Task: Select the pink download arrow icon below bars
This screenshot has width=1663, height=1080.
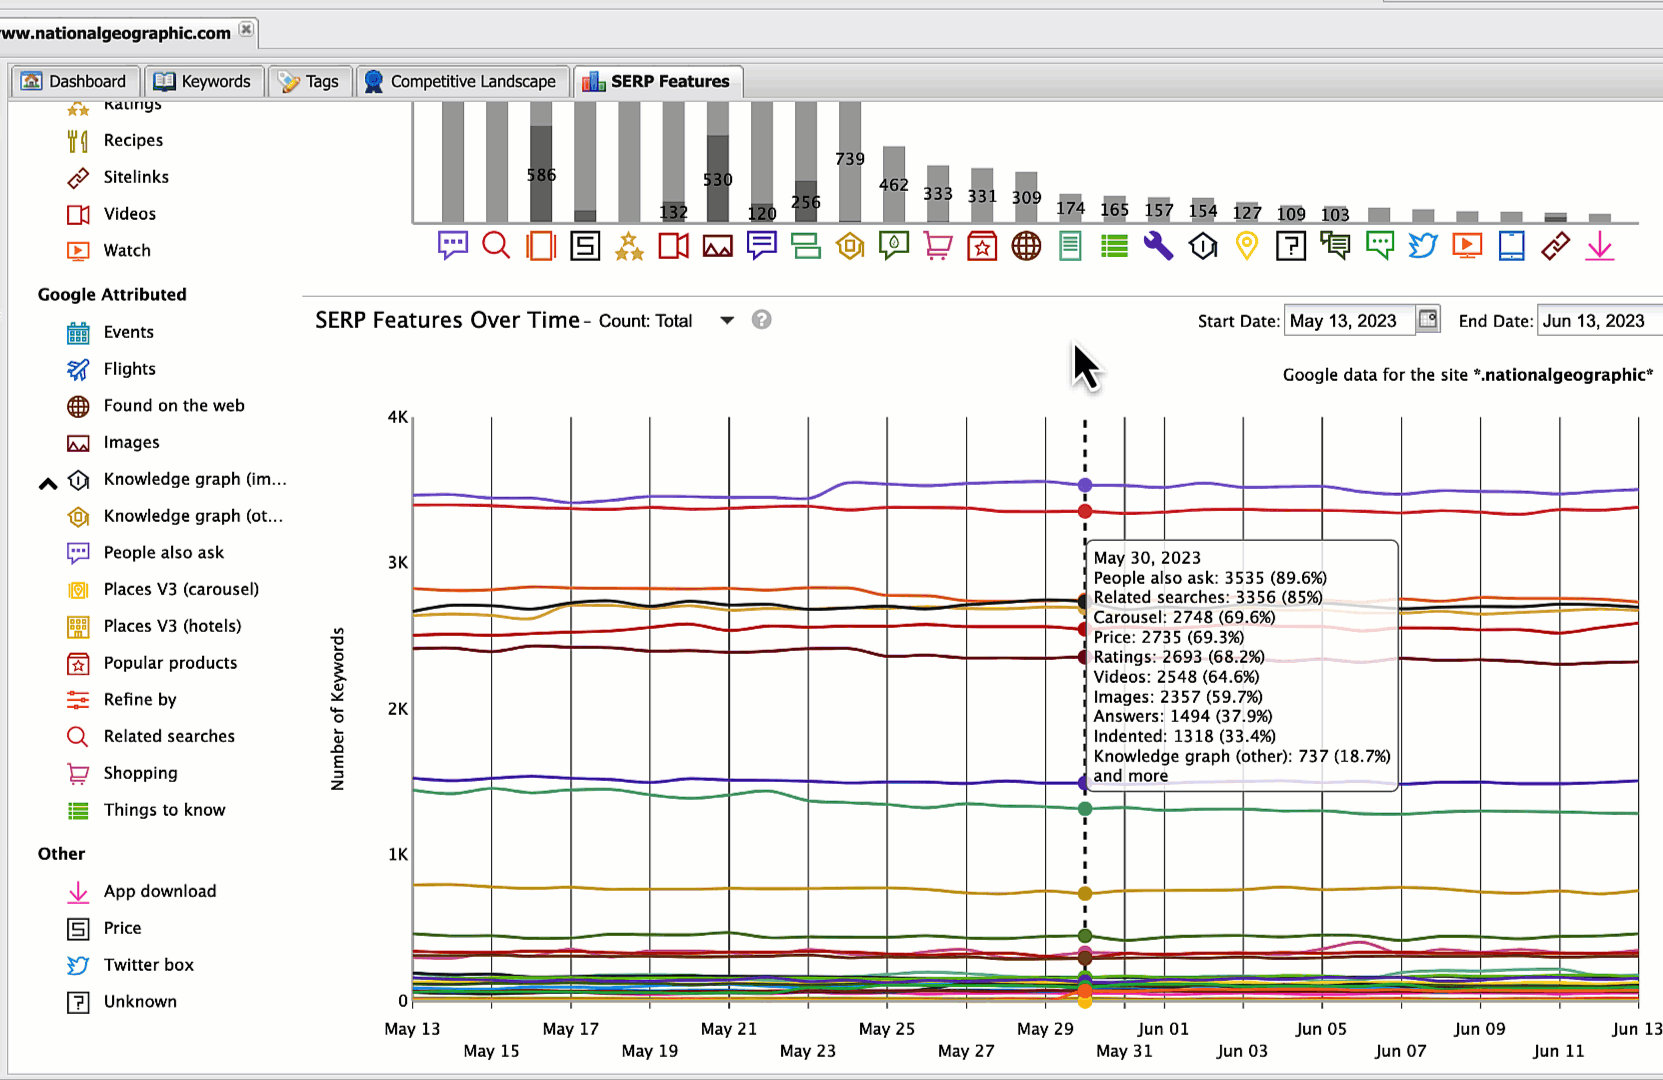Action: [1599, 245]
